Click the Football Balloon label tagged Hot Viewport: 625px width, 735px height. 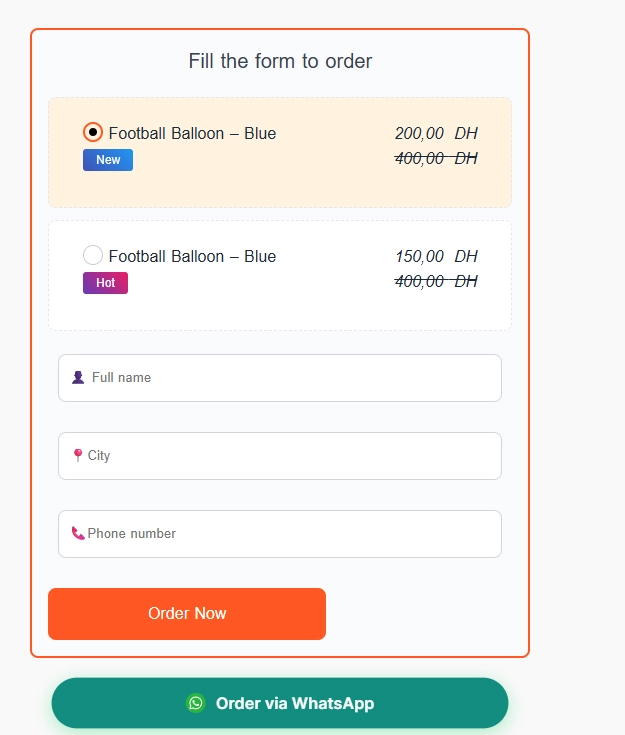(192, 256)
